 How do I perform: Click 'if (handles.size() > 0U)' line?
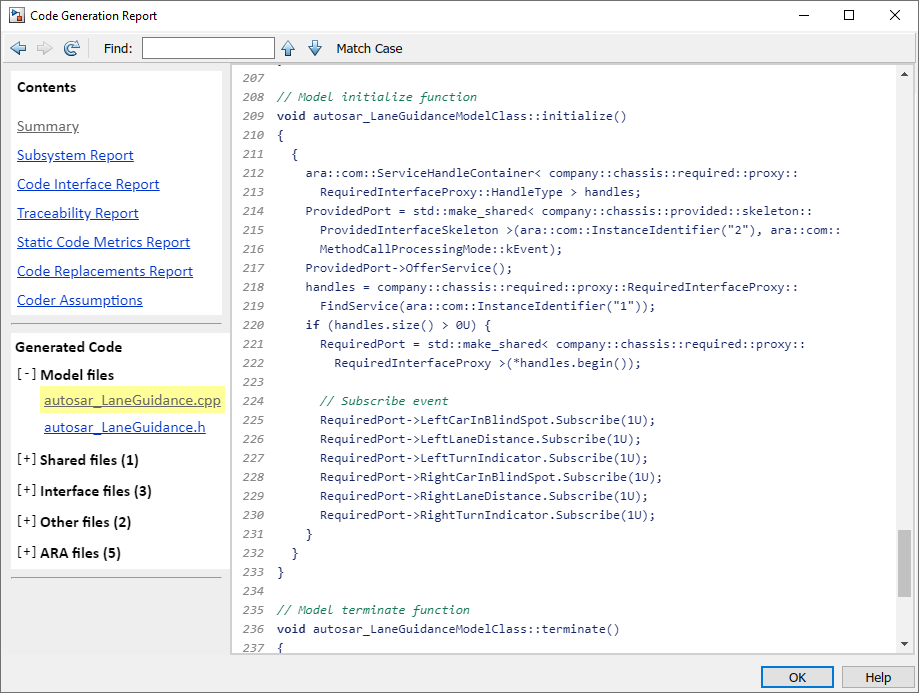click(399, 325)
